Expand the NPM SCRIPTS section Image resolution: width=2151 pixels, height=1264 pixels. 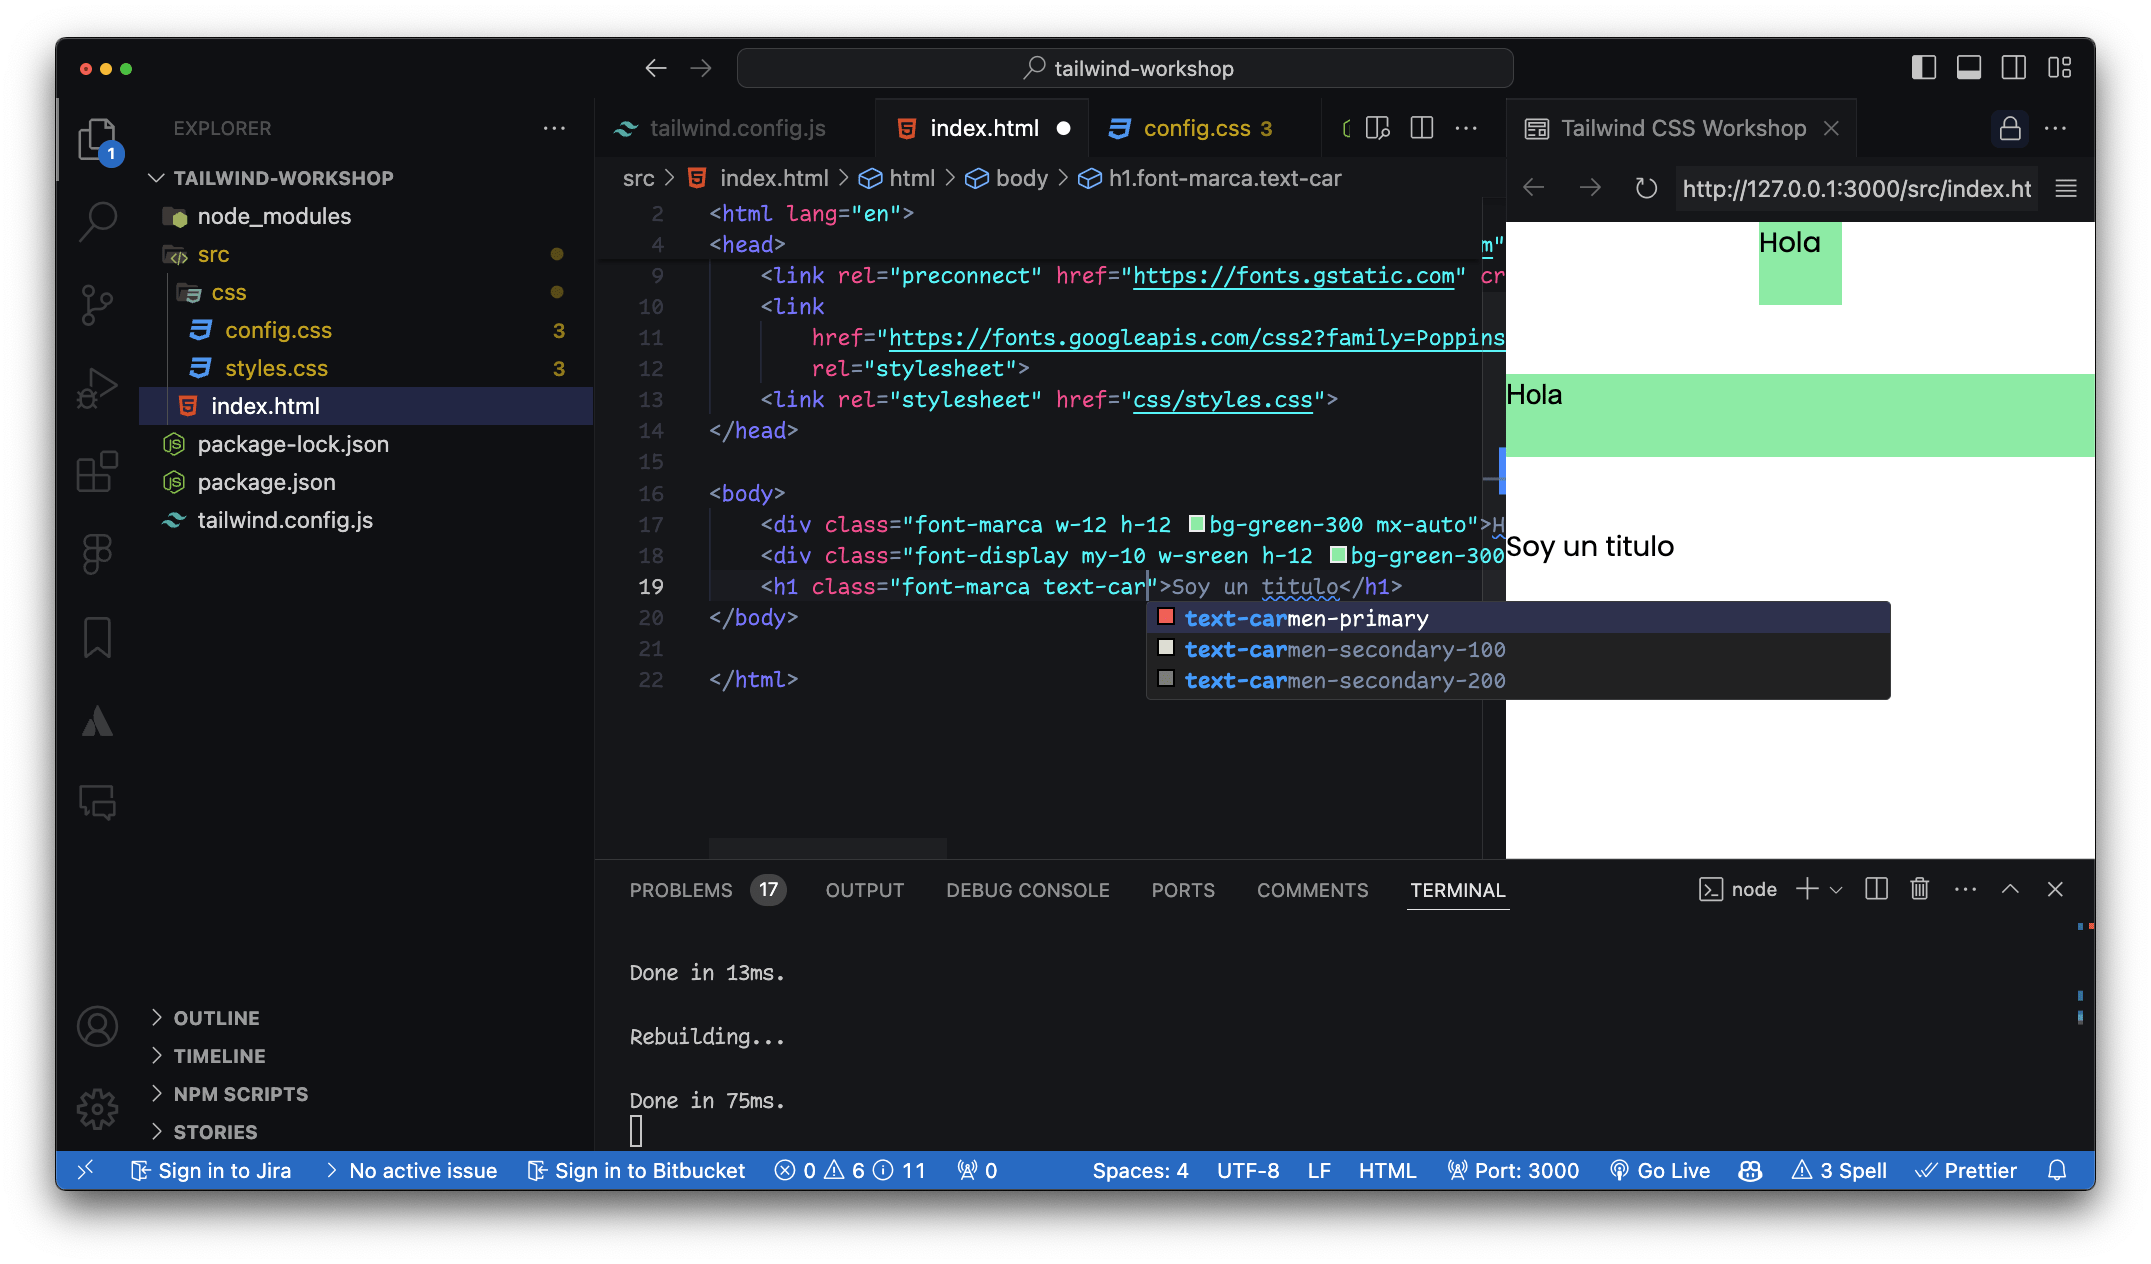[240, 1094]
